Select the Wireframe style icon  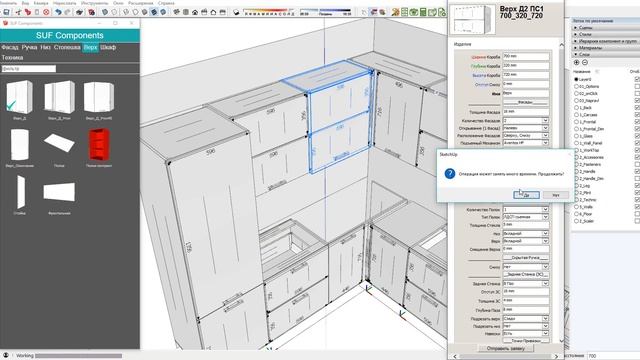(x=126, y=12)
